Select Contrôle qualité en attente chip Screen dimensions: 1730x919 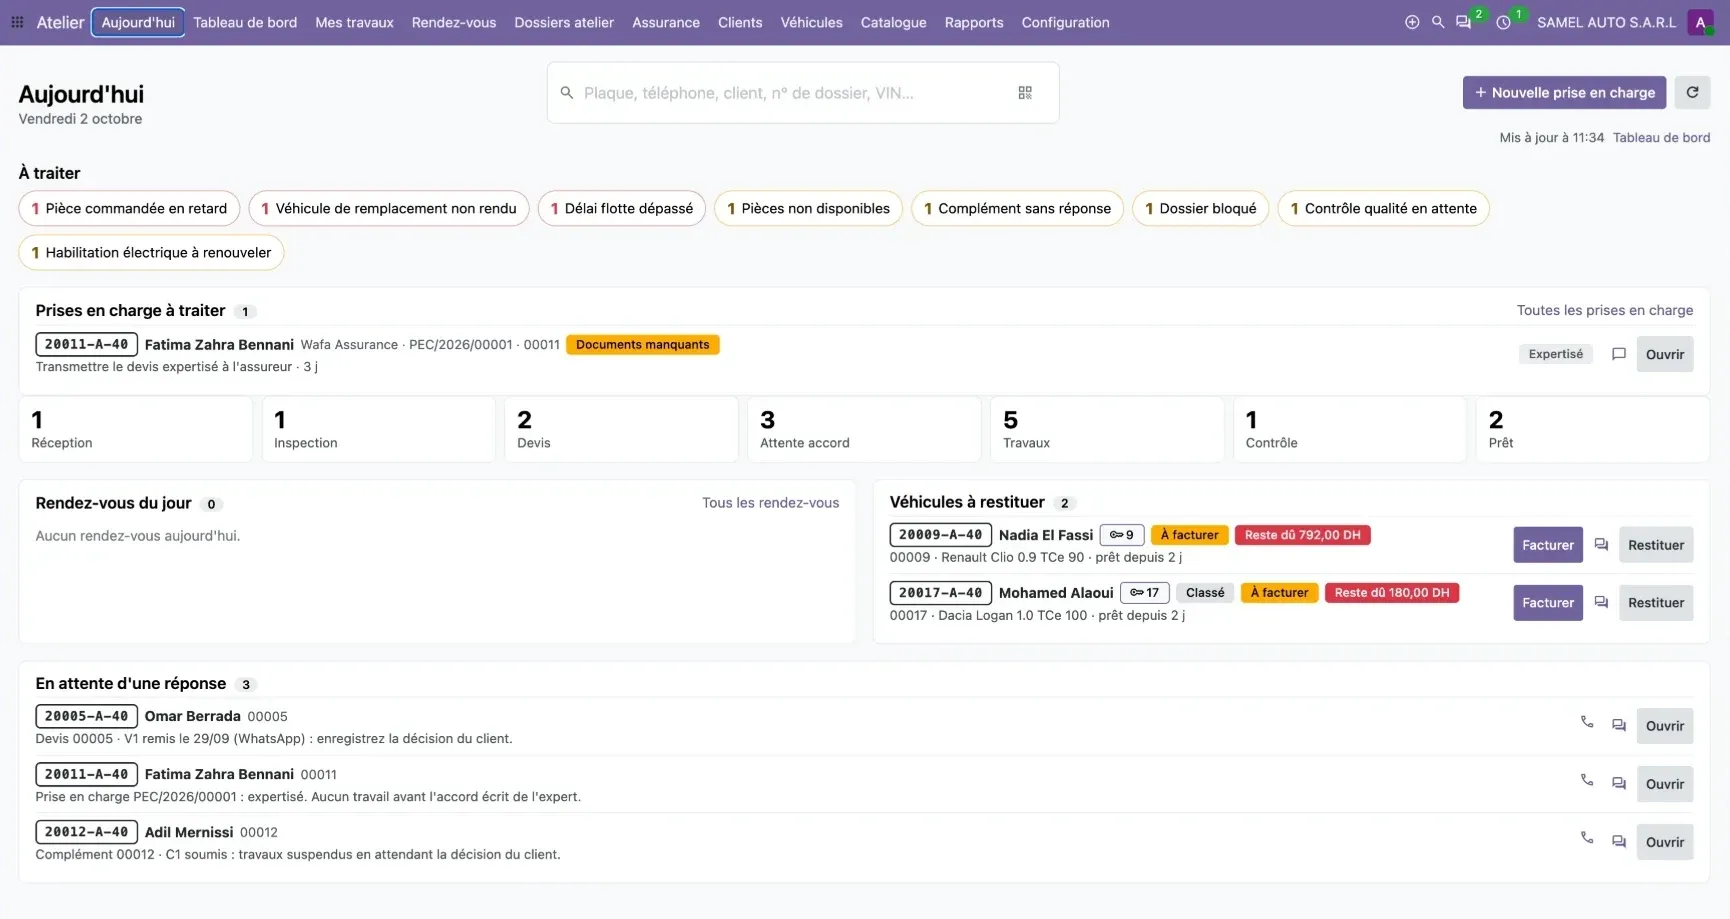[1384, 208]
